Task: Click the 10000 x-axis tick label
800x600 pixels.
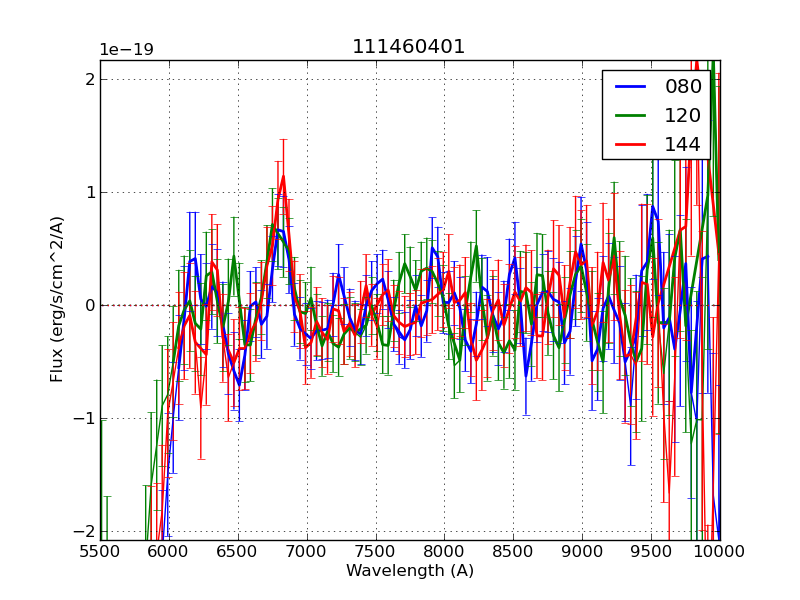Action: click(718, 551)
